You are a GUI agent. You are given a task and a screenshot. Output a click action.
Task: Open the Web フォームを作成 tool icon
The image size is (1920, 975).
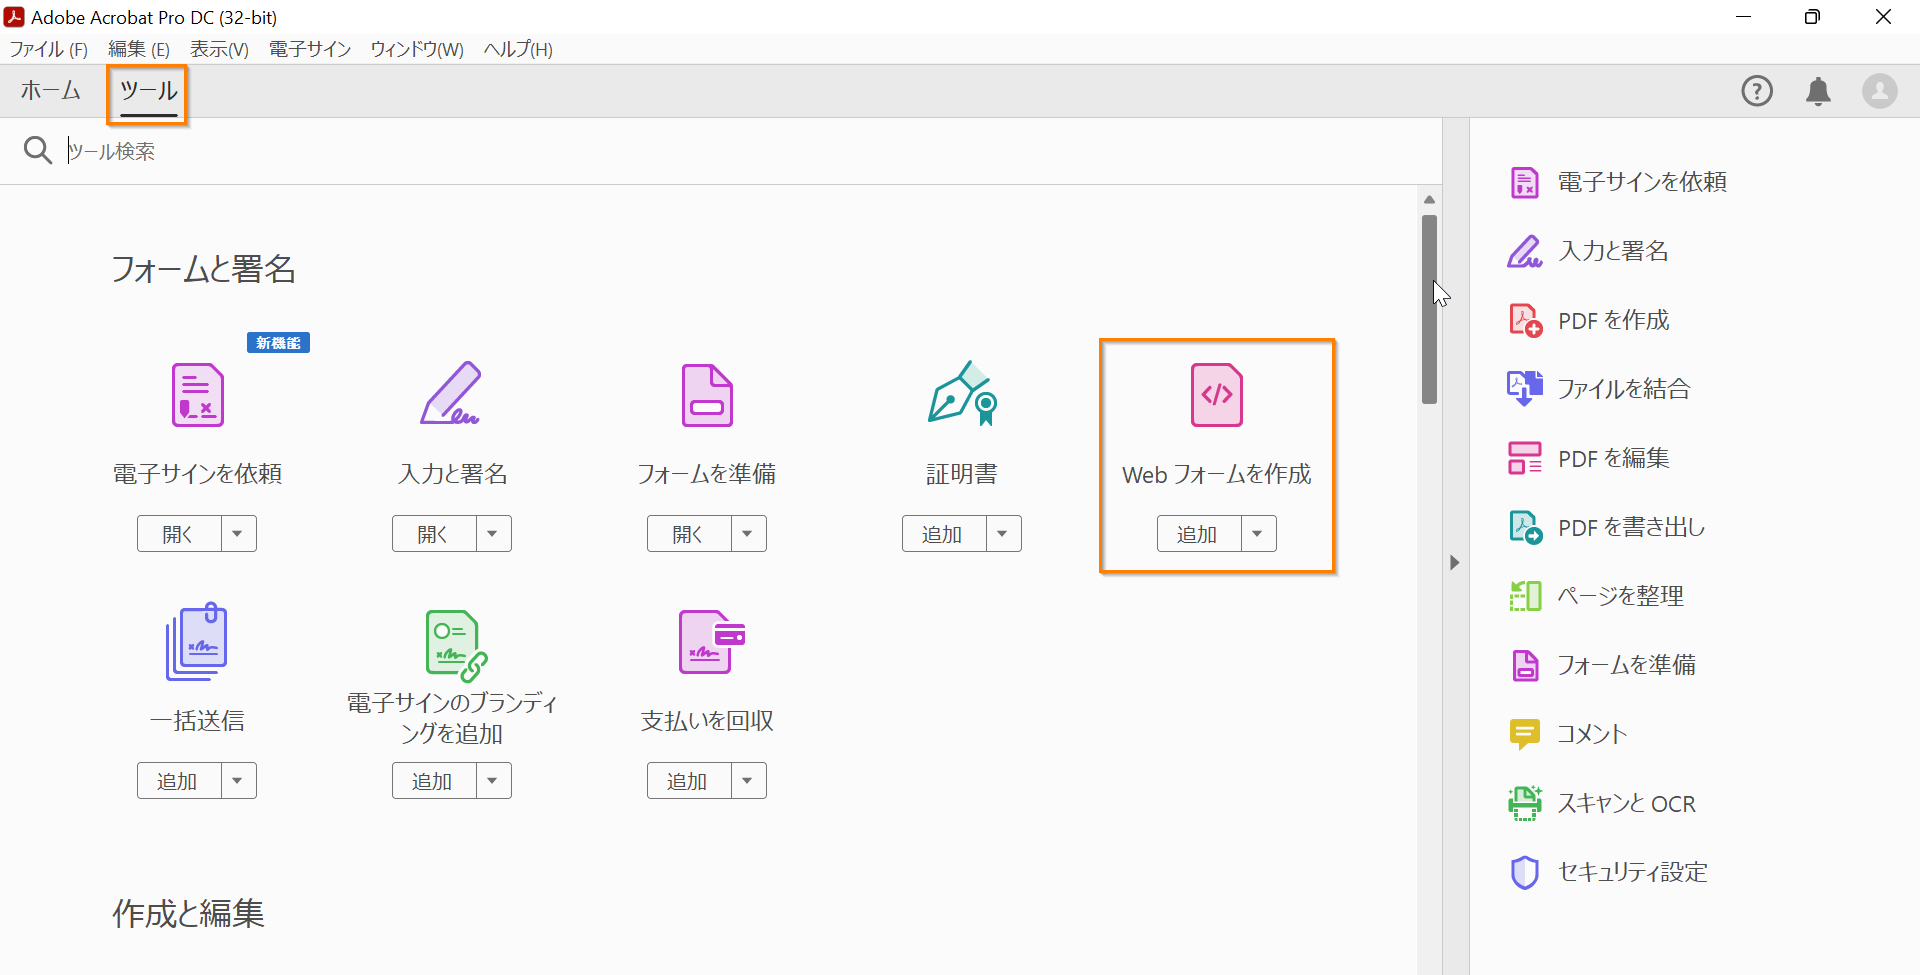[1216, 395]
